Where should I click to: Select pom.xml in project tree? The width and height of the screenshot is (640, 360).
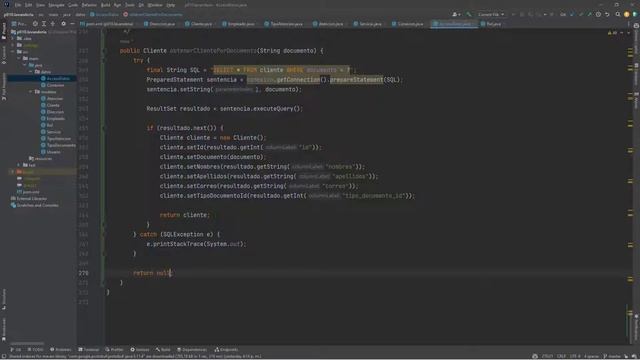28,192
